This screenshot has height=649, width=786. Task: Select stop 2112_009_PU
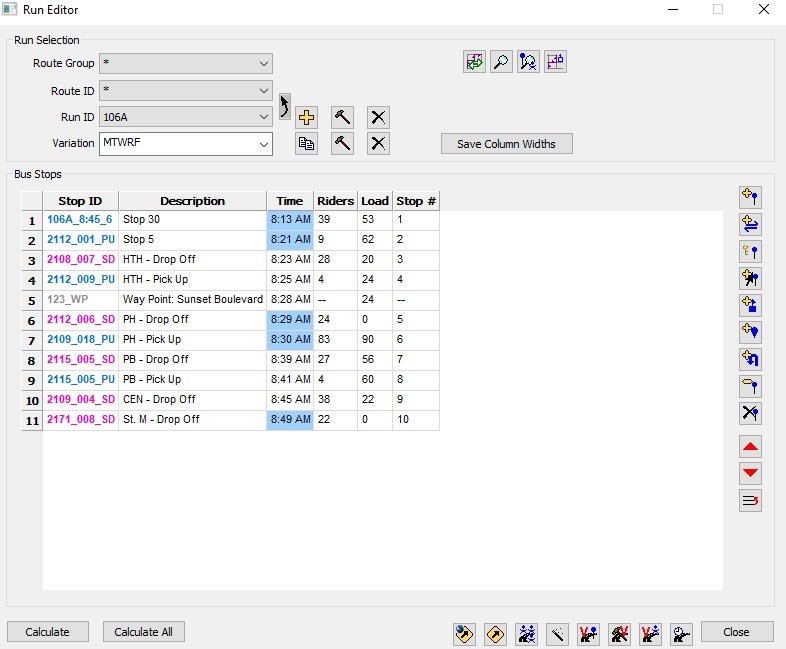(x=81, y=280)
